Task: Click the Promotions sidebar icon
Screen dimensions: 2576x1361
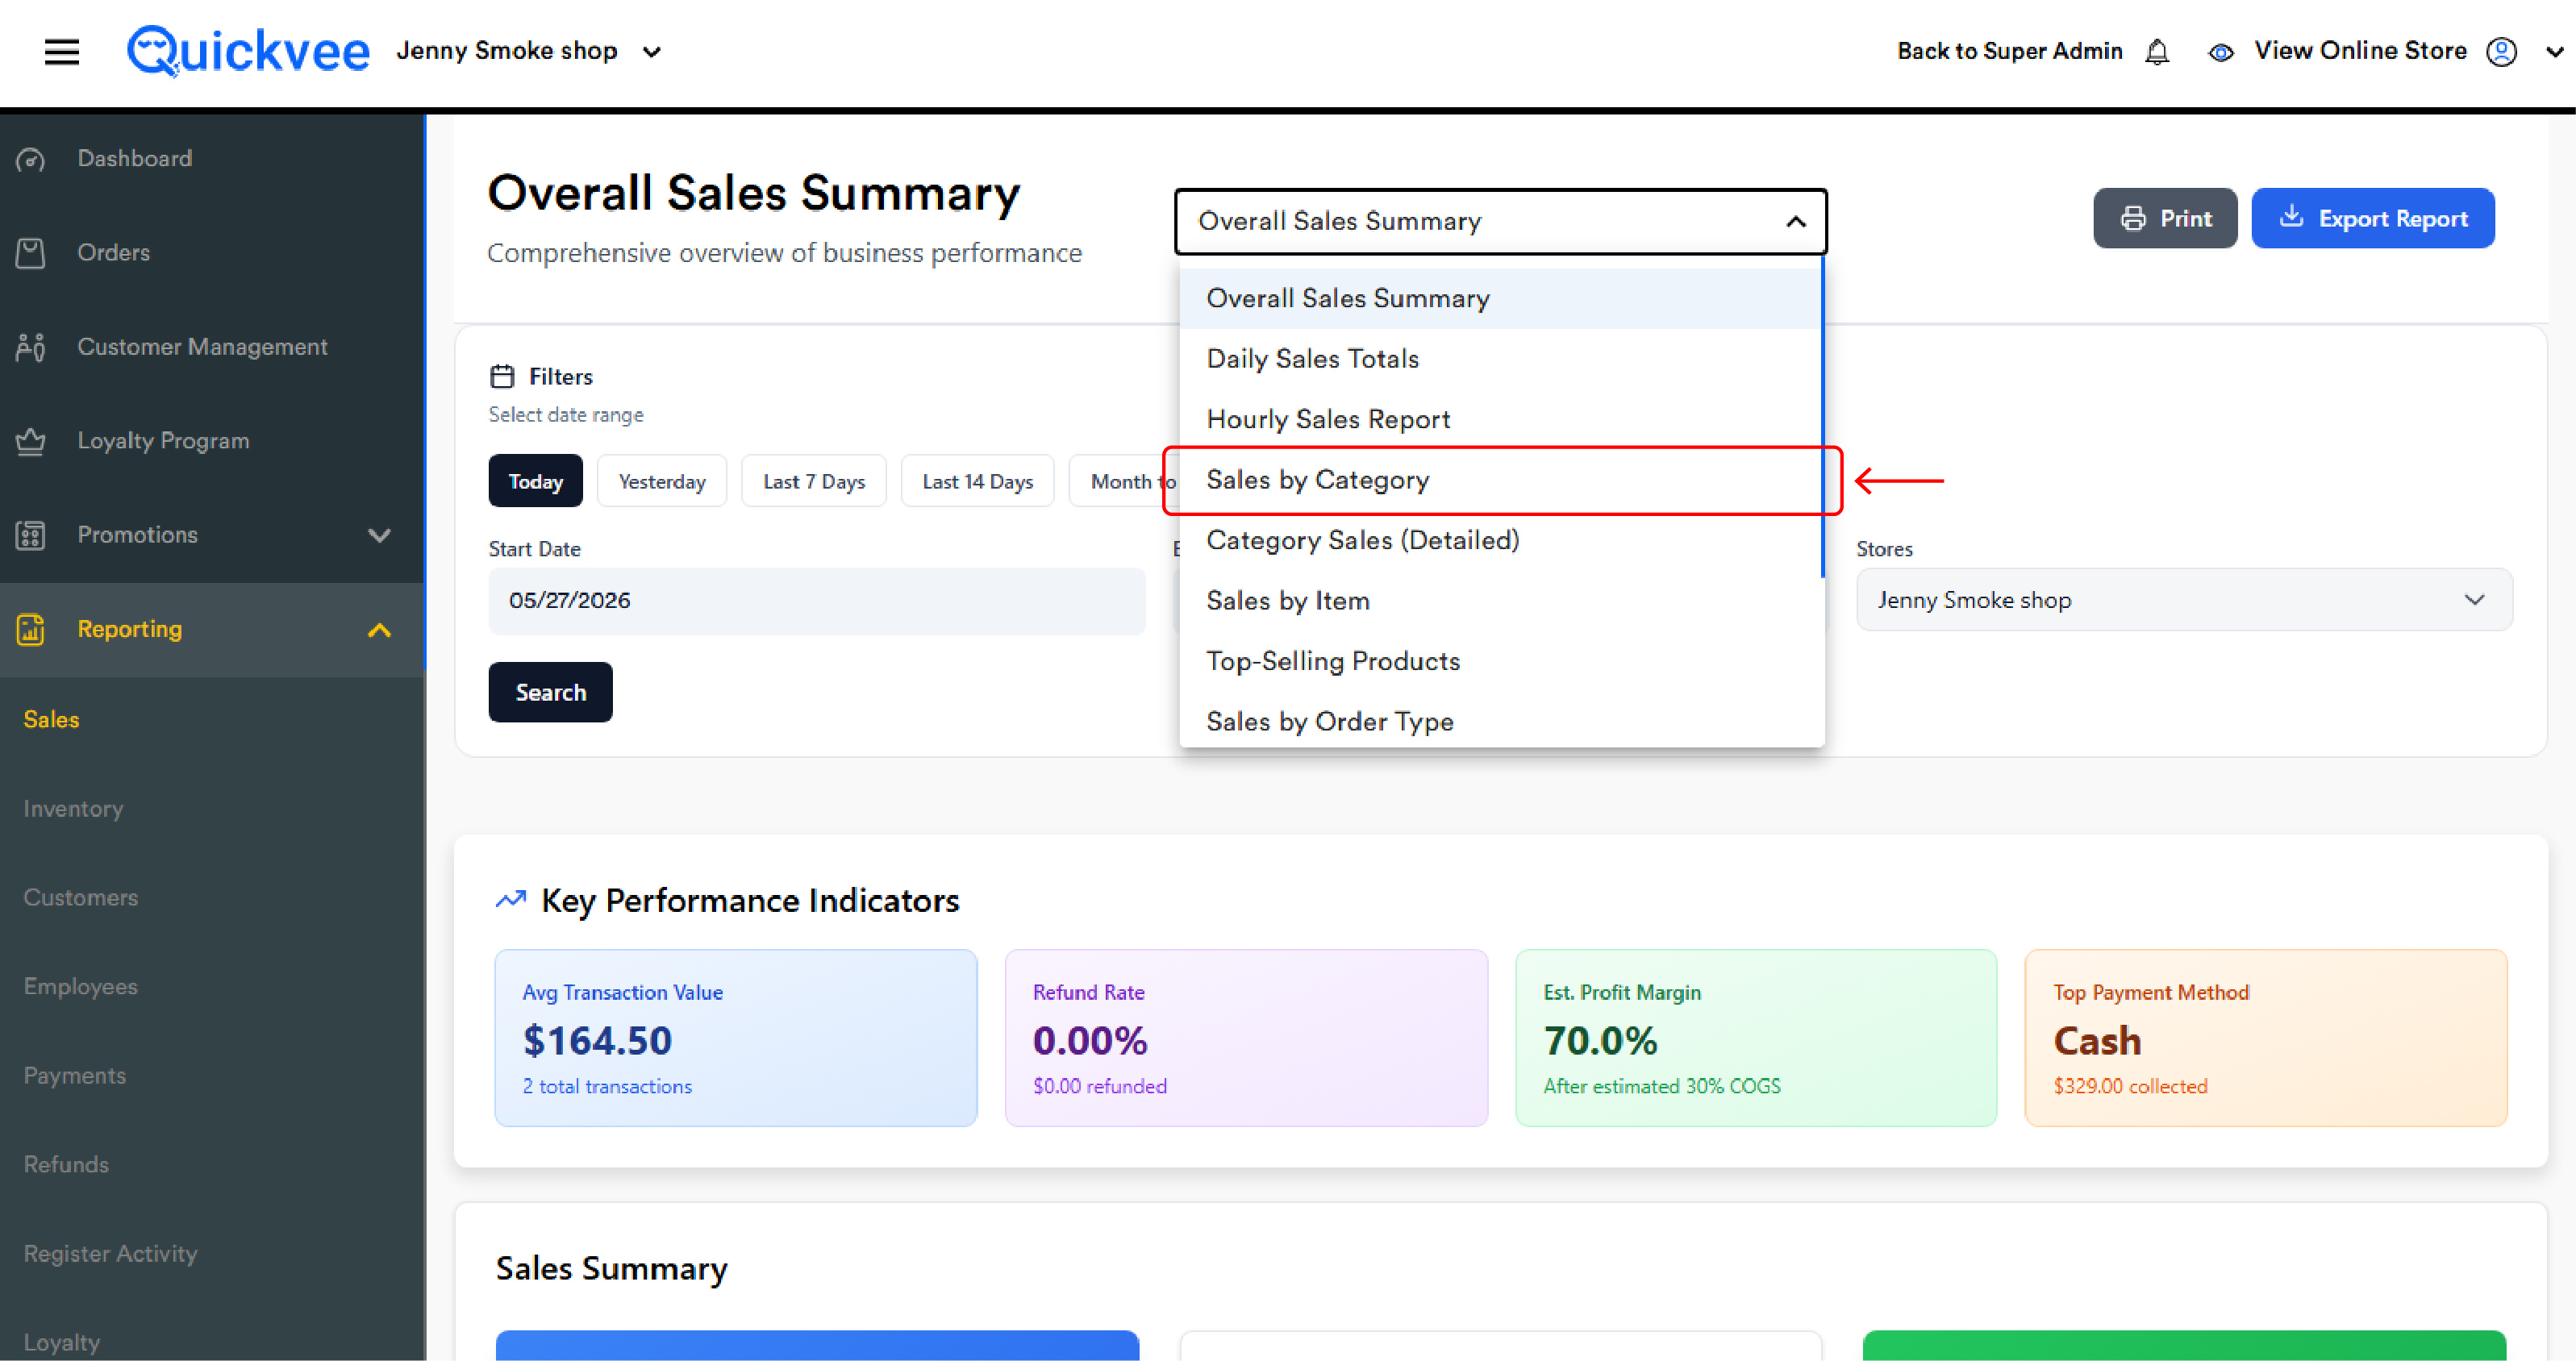Action: (31, 535)
